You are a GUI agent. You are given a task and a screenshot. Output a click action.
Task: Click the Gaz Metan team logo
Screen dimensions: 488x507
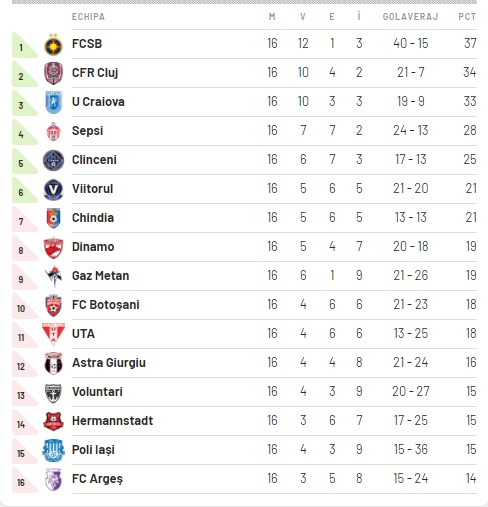pos(53,276)
